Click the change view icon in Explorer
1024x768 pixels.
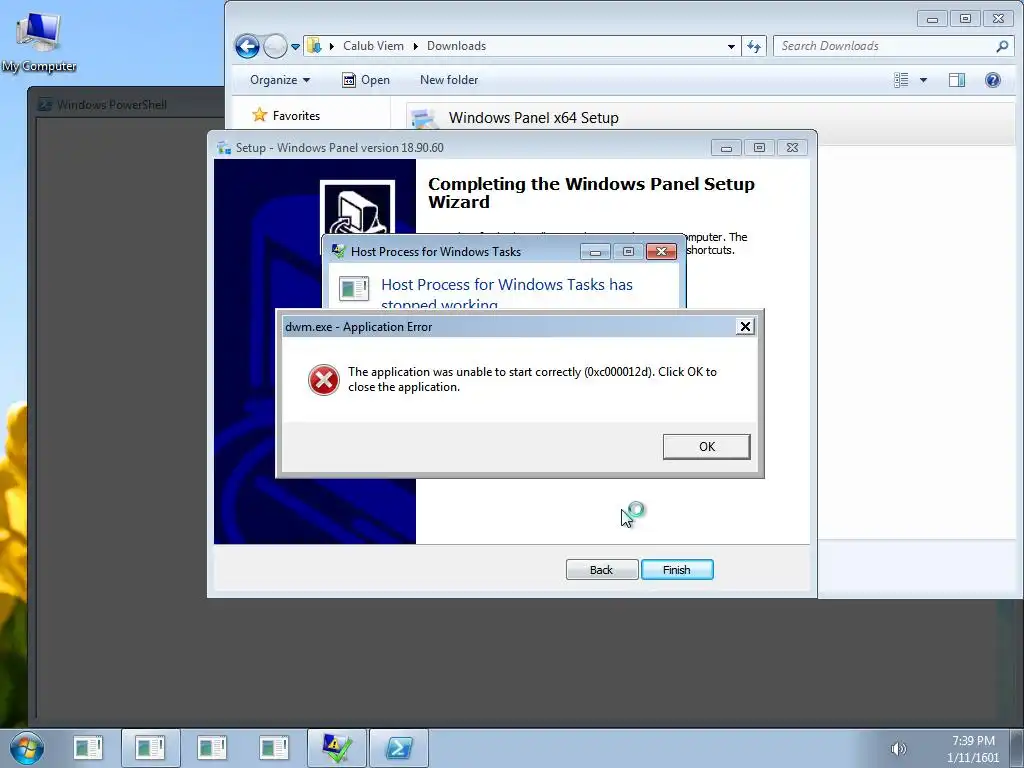click(901, 80)
